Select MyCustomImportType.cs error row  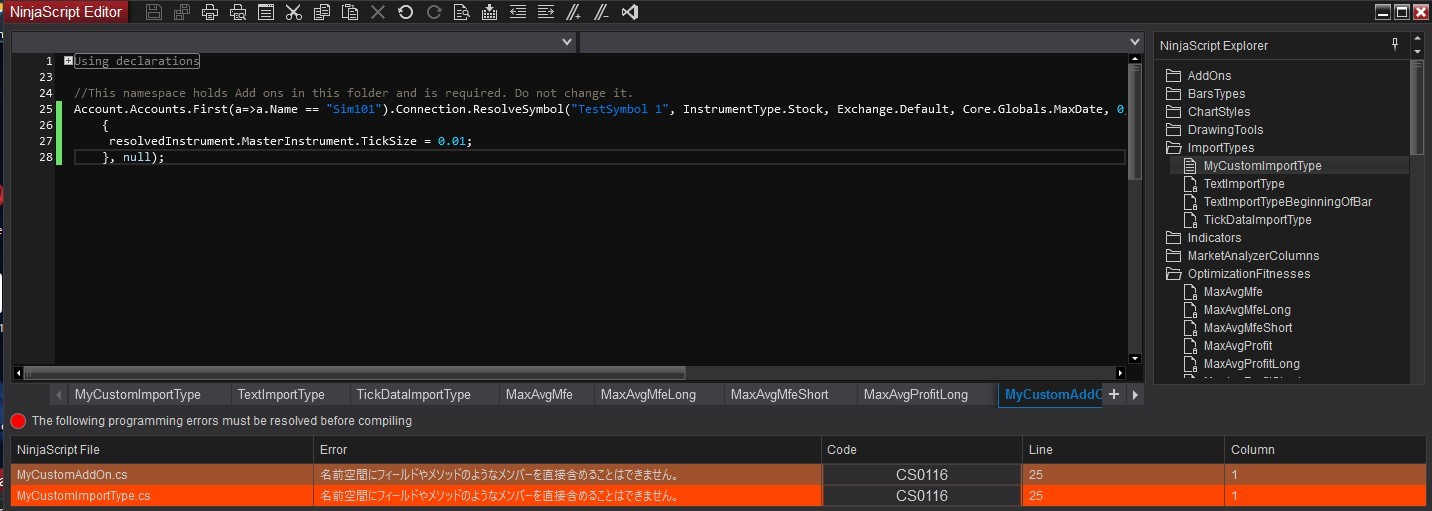click(718, 496)
